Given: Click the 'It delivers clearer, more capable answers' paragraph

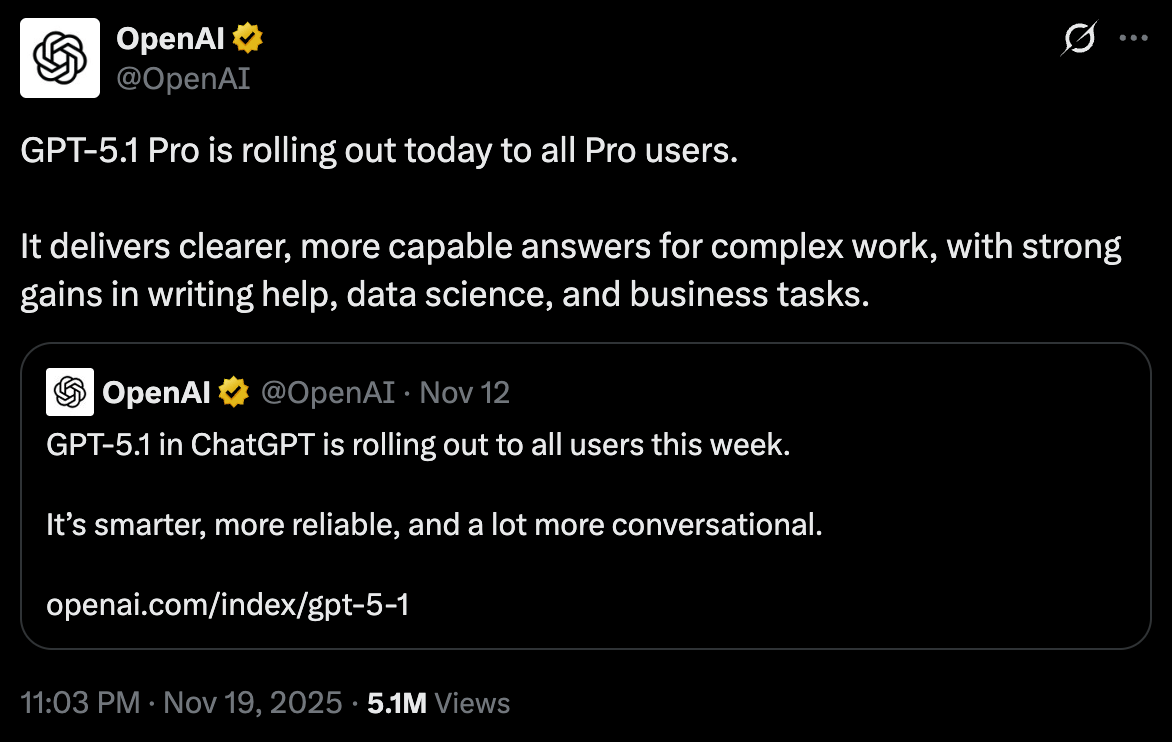Looking at the screenshot, I should [x=570, y=271].
